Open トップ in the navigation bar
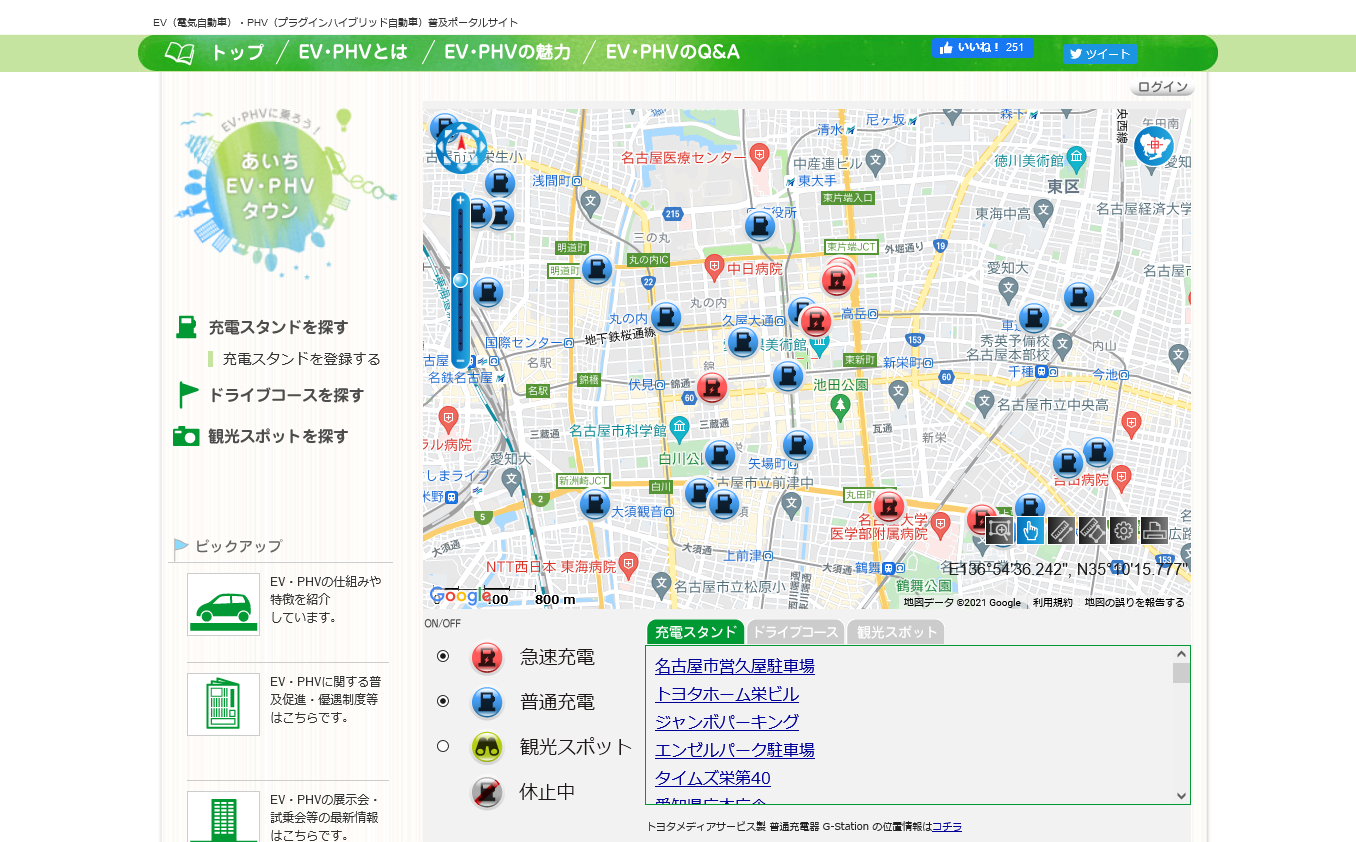Viewport: 1356px width, 842px height. (237, 53)
